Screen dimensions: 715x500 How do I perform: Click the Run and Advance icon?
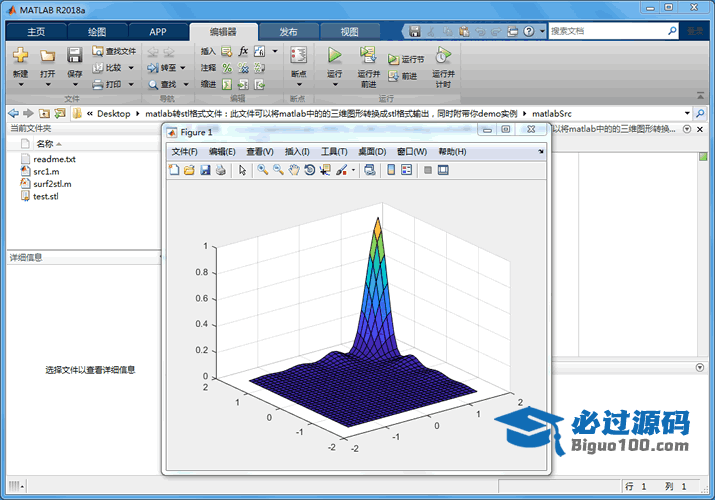coord(368,55)
